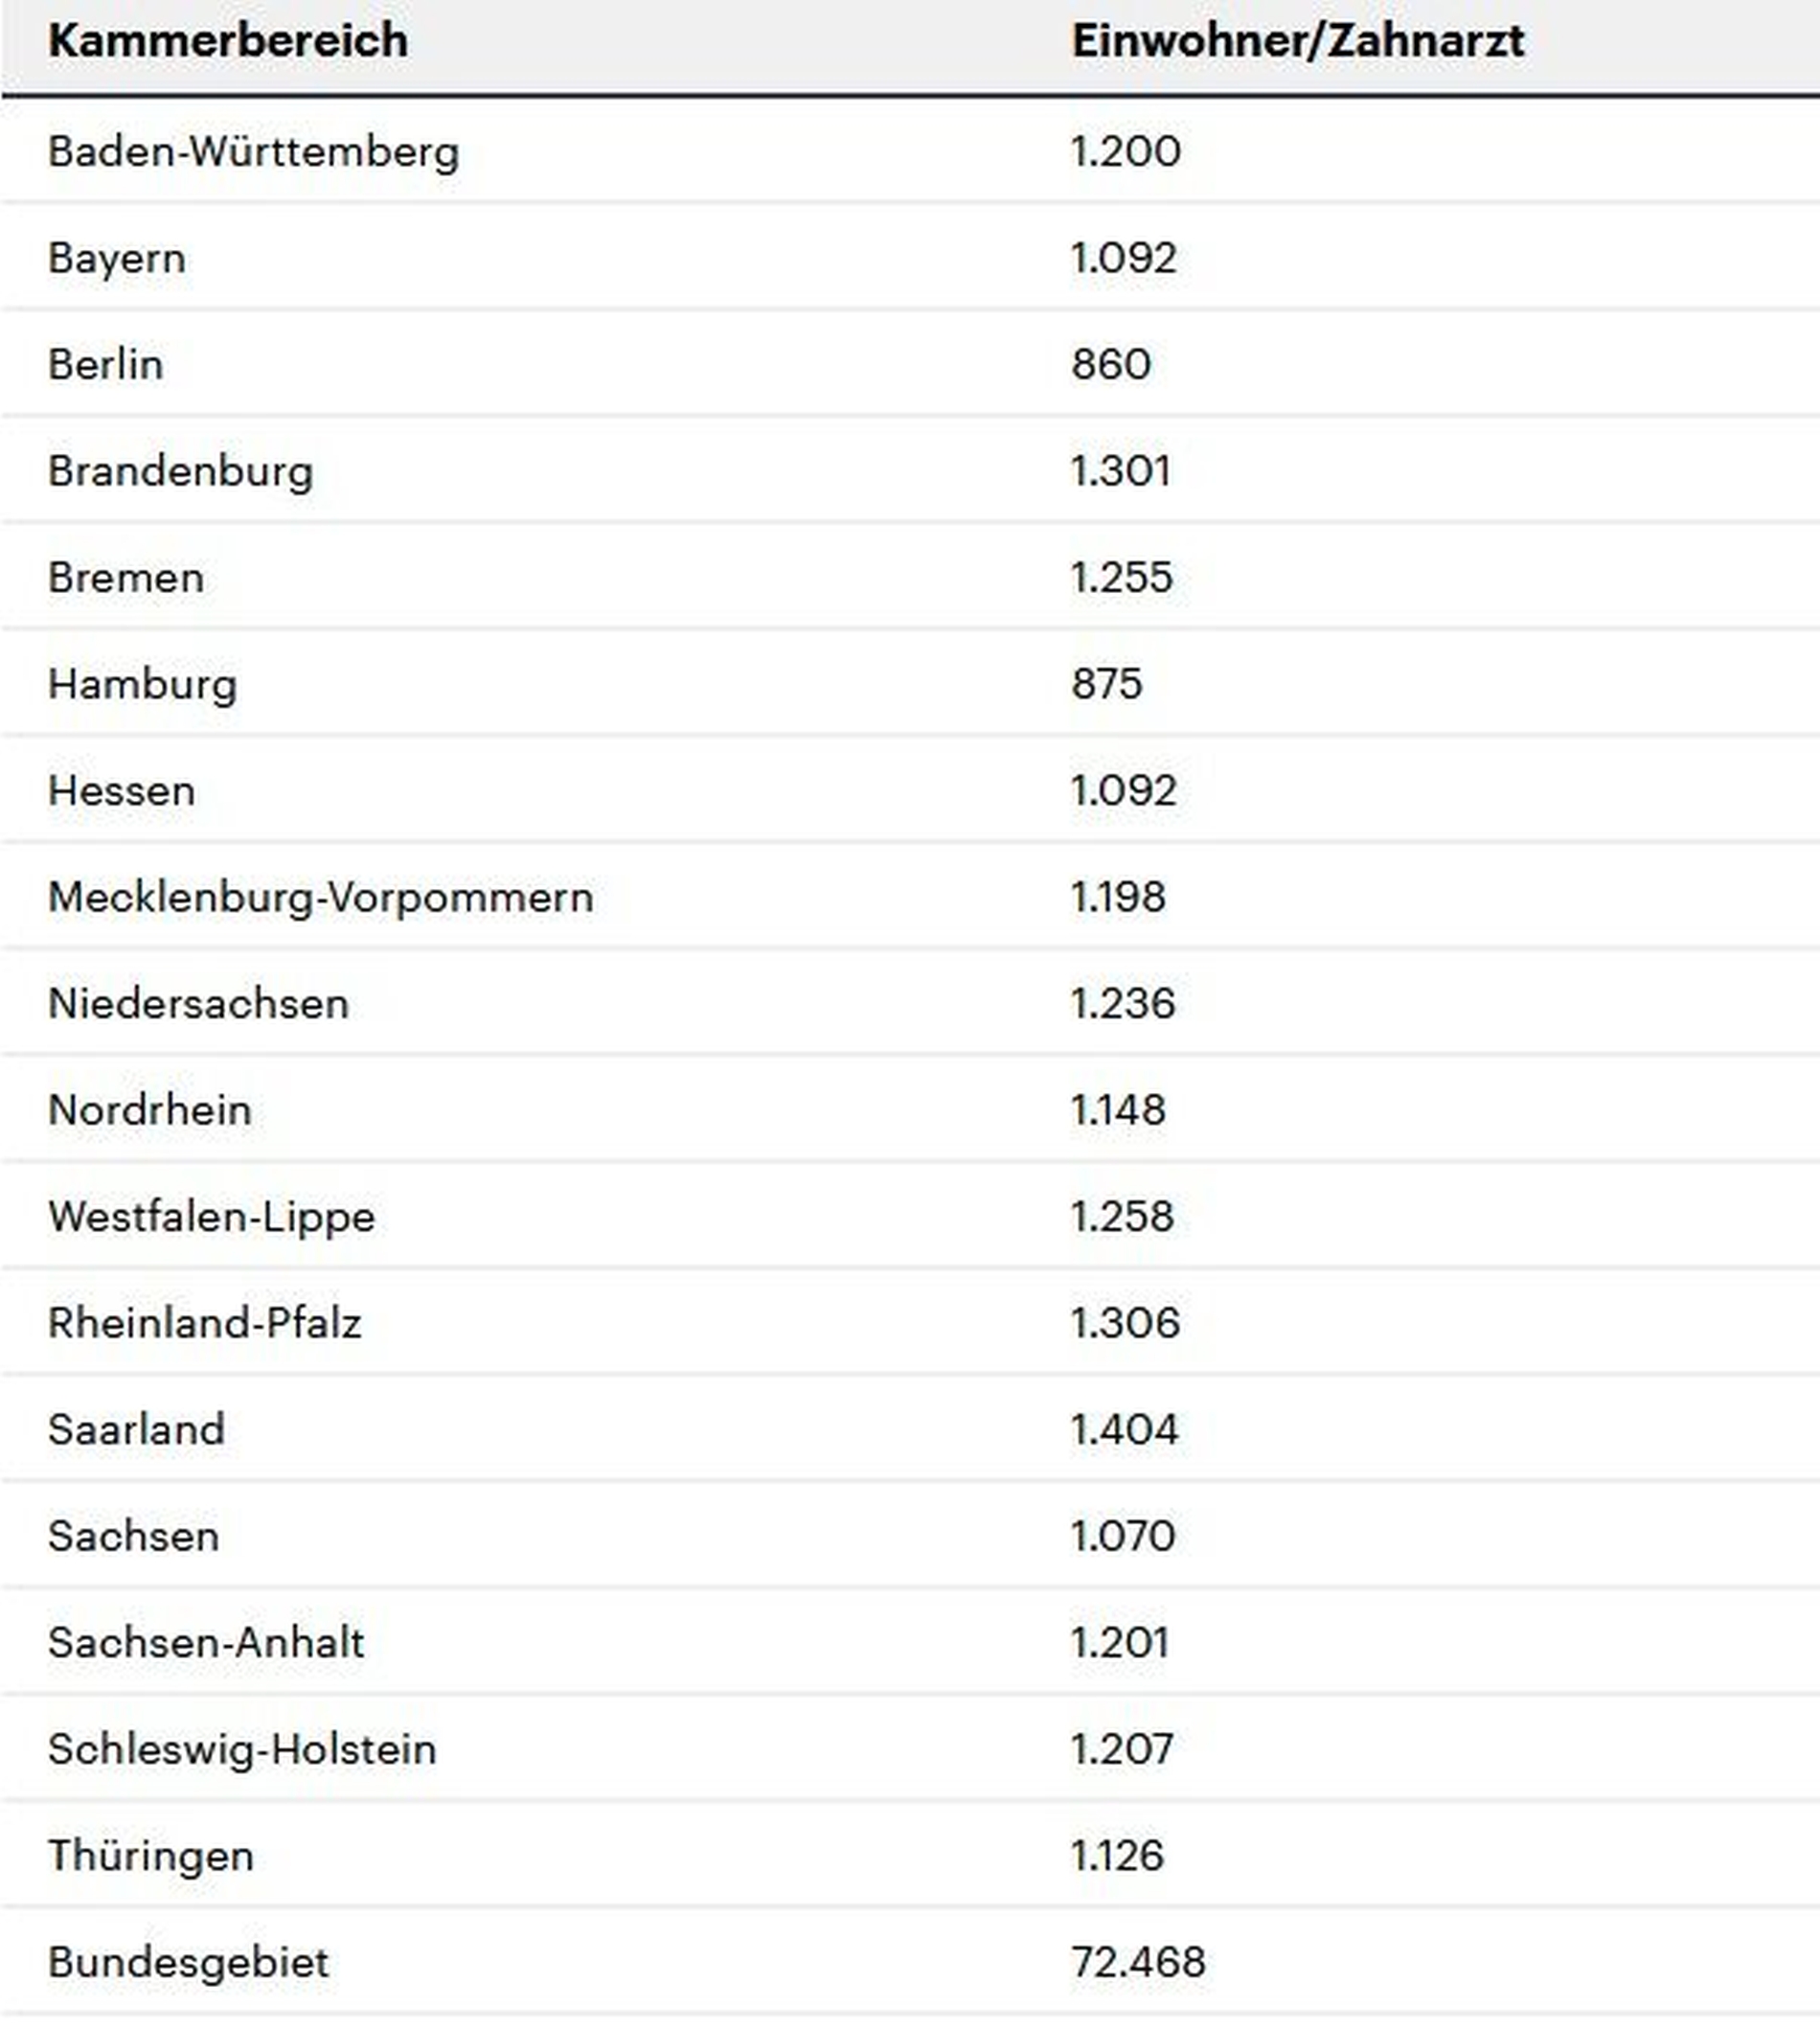Click the Westfalen-Lippe row label

(211, 1217)
